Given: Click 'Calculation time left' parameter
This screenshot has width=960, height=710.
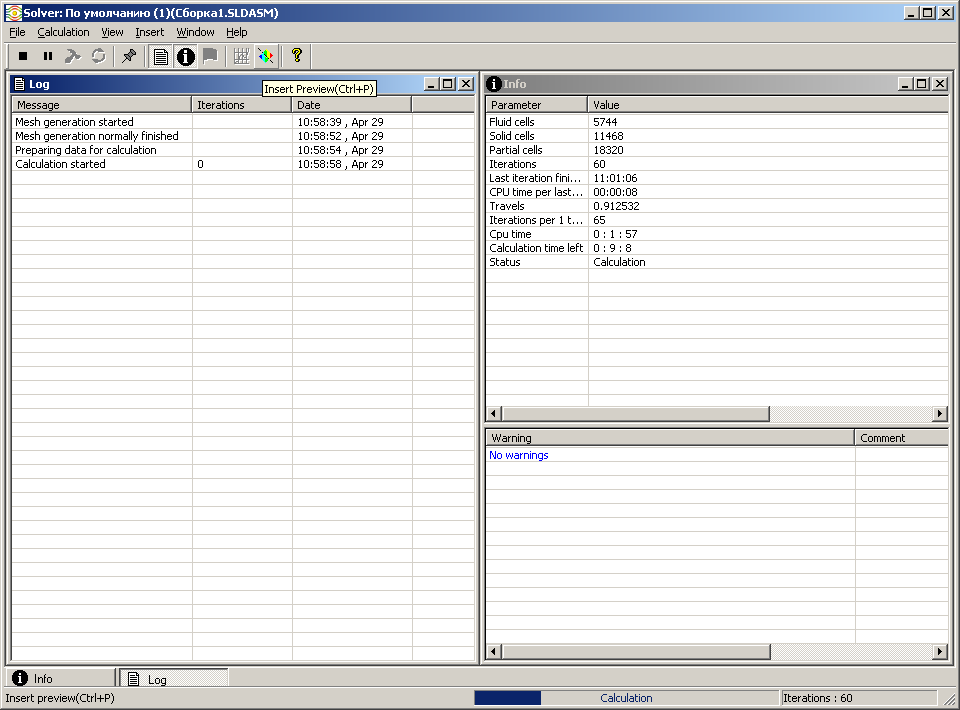Looking at the screenshot, I should [x=717, y=248].
